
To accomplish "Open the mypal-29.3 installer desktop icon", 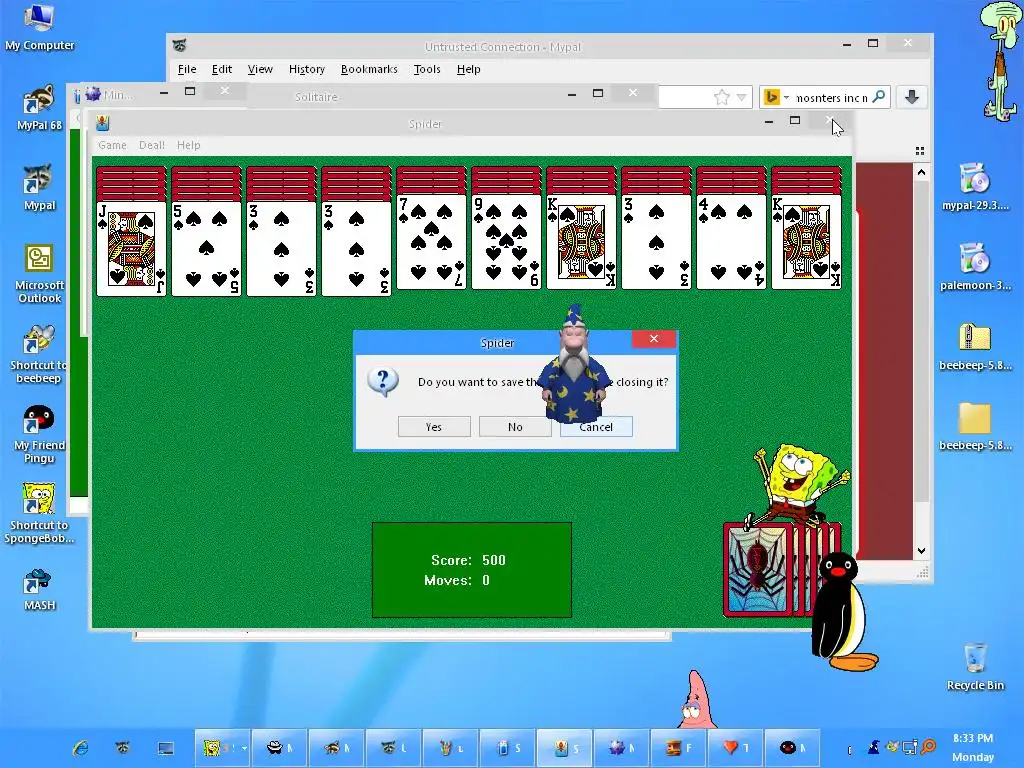I will [x=975, y=187].
